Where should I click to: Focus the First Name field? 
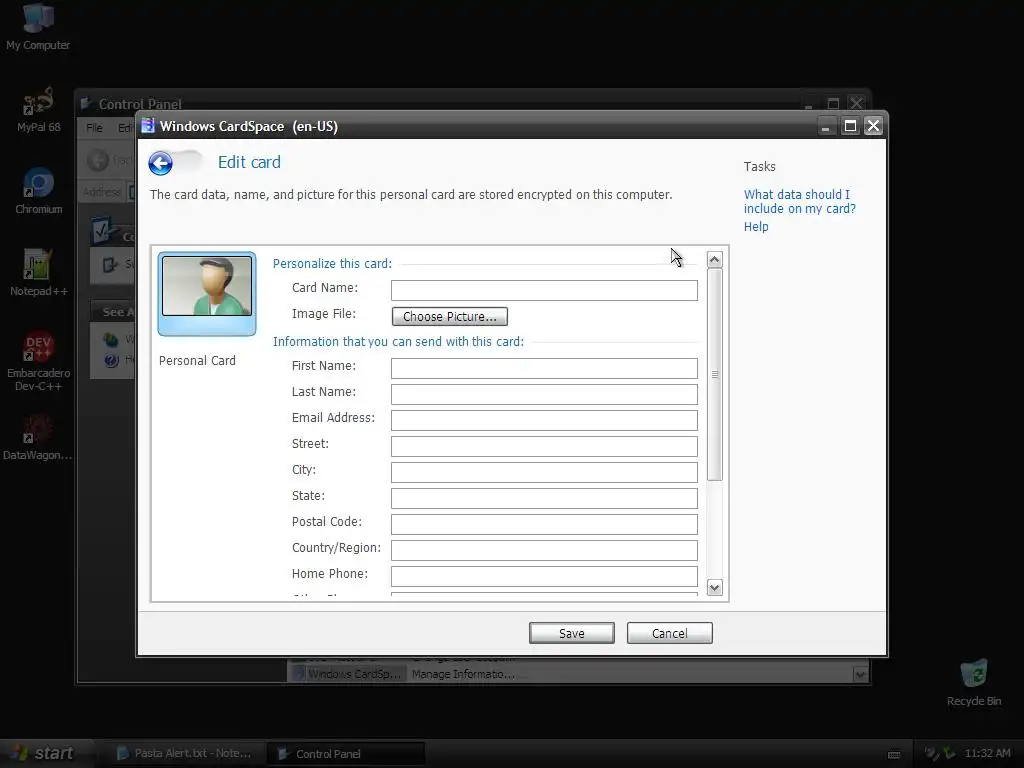[x=544, y=368]
